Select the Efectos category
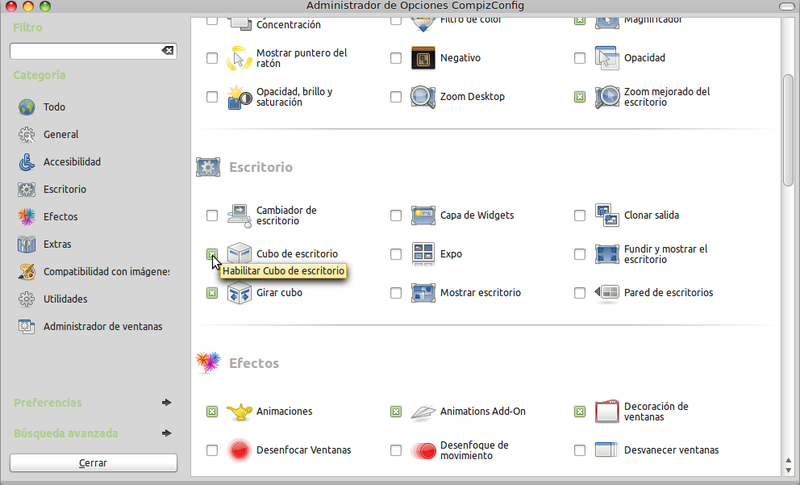This screenshot has height=485, width=800. 60,216
